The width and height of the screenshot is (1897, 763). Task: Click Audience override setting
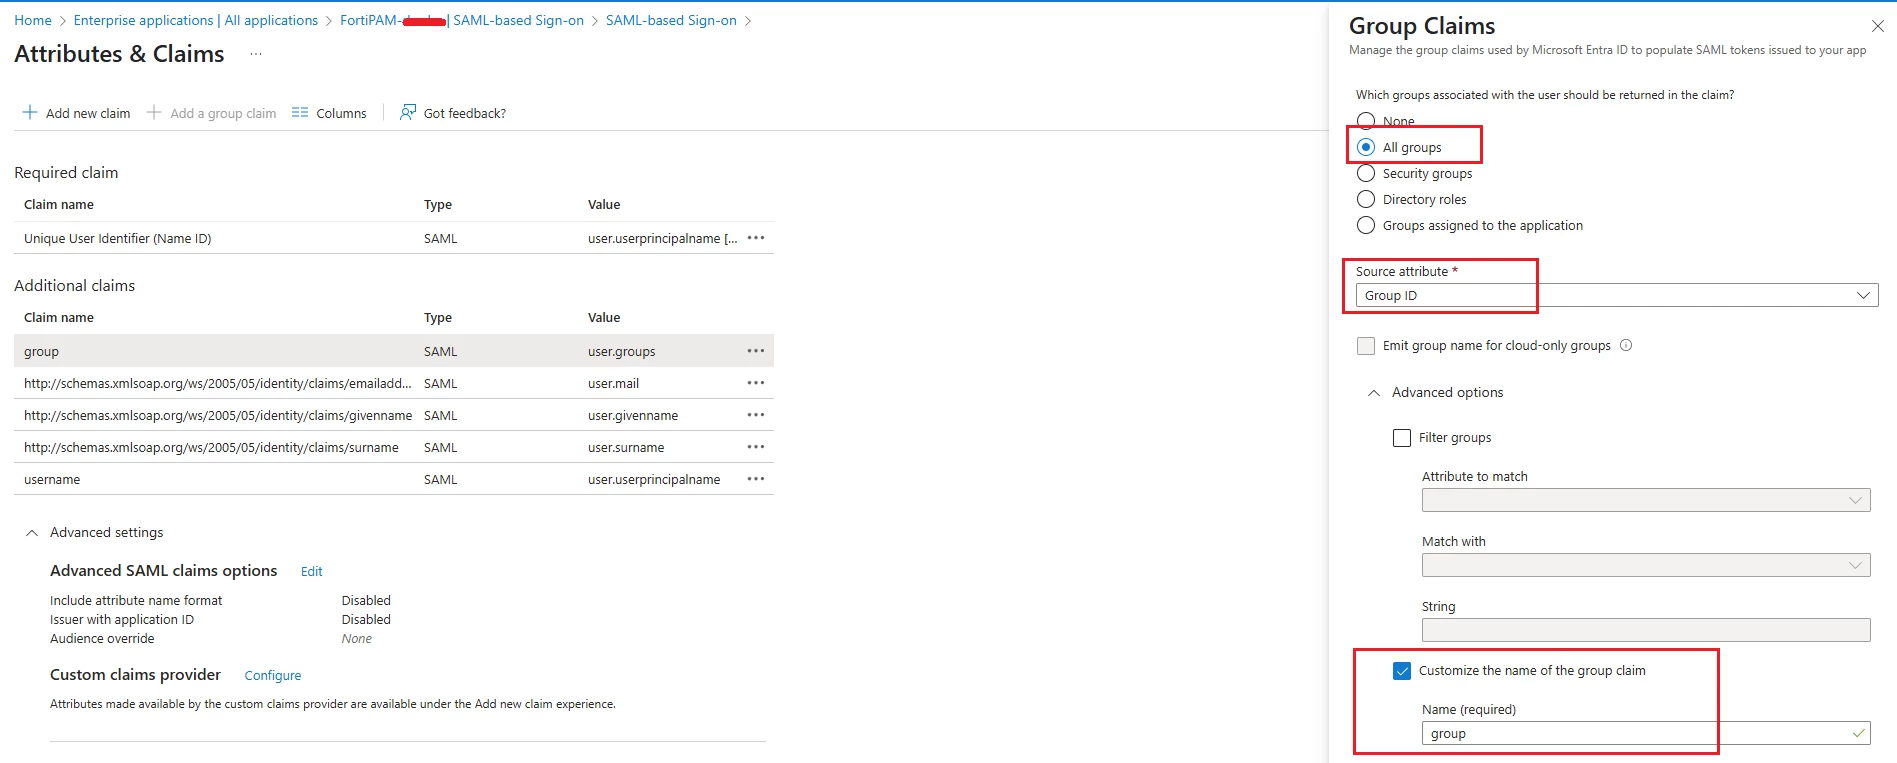tap(102, 638)
